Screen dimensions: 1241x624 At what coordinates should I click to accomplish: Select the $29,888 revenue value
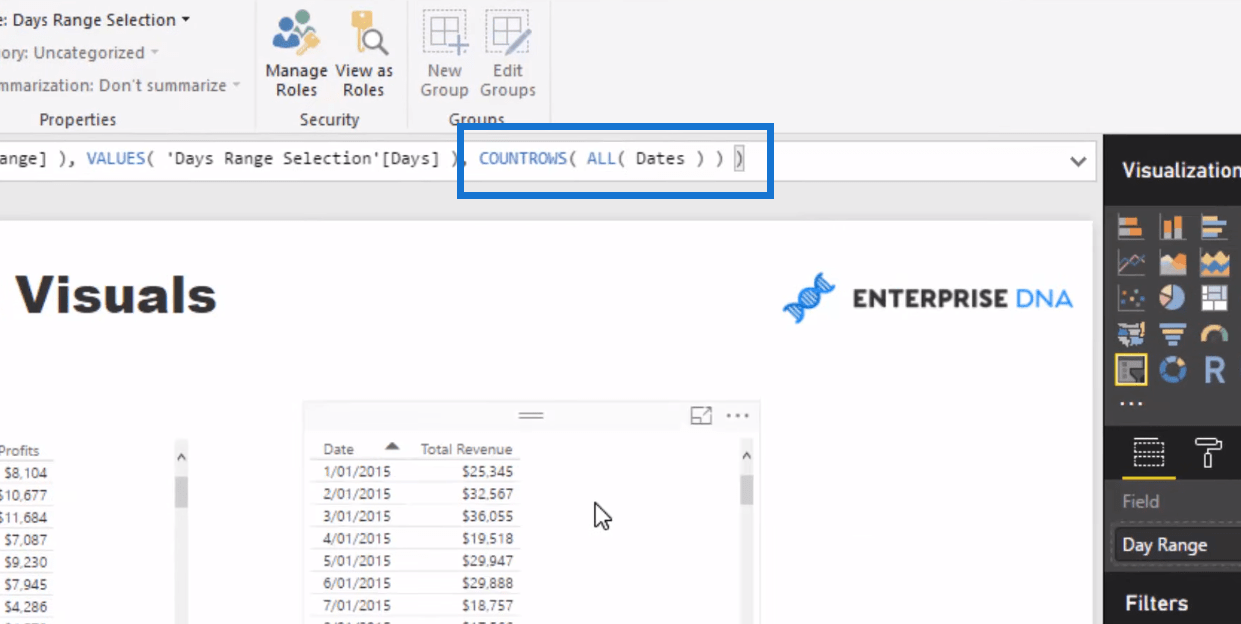point(487,582)
